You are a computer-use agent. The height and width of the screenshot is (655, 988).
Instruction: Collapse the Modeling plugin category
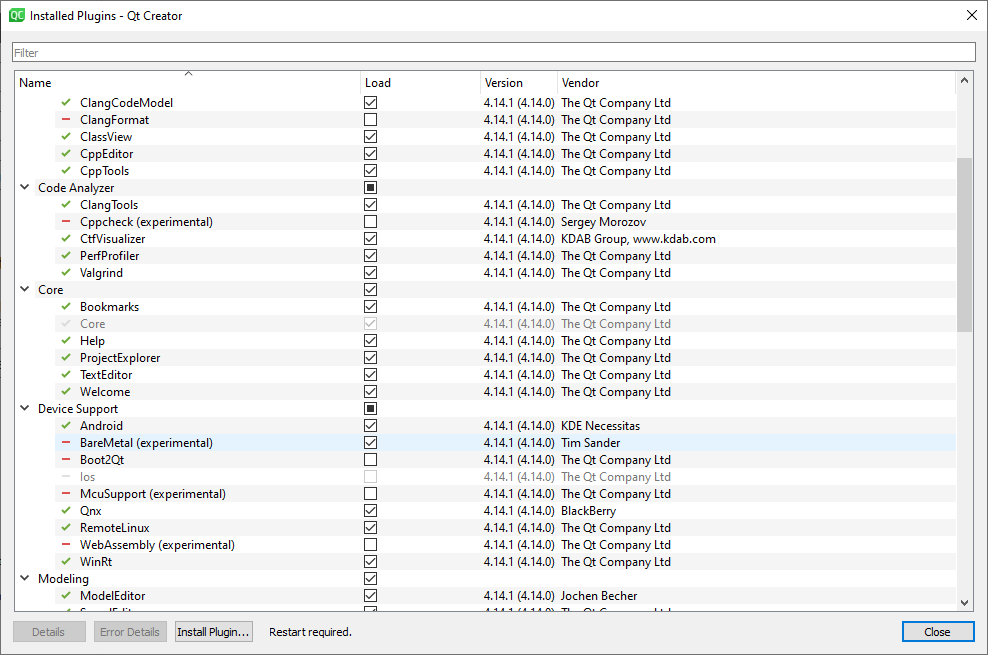25,579
